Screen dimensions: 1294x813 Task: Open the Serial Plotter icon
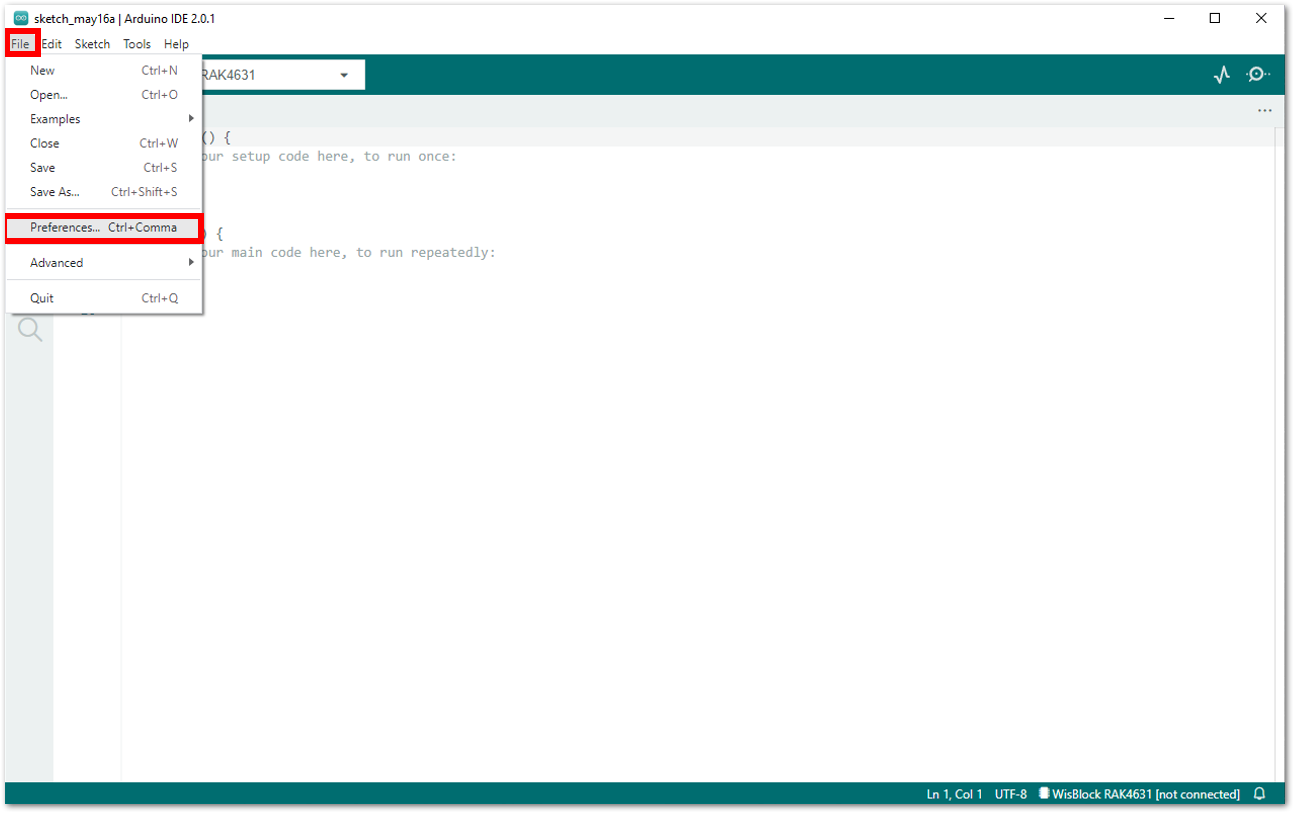coord(1221,75)
